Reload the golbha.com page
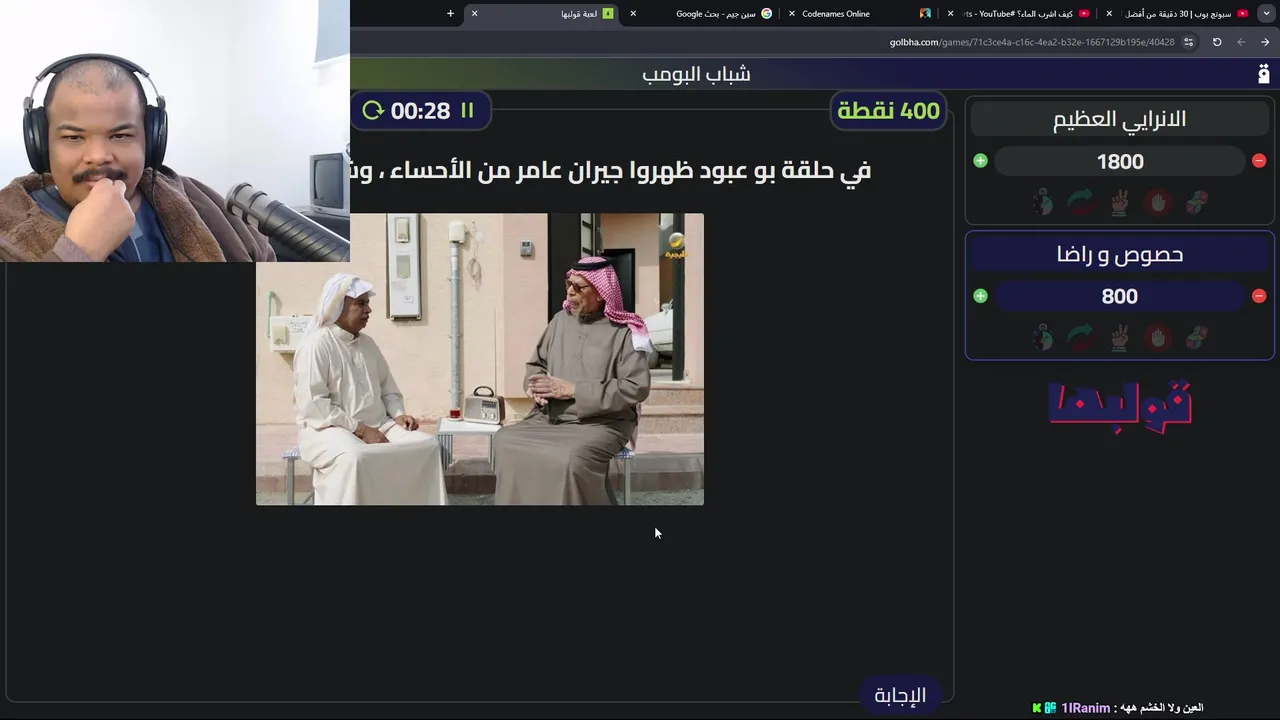This screenshot has width=1280, height=720. coord(1217,42)
